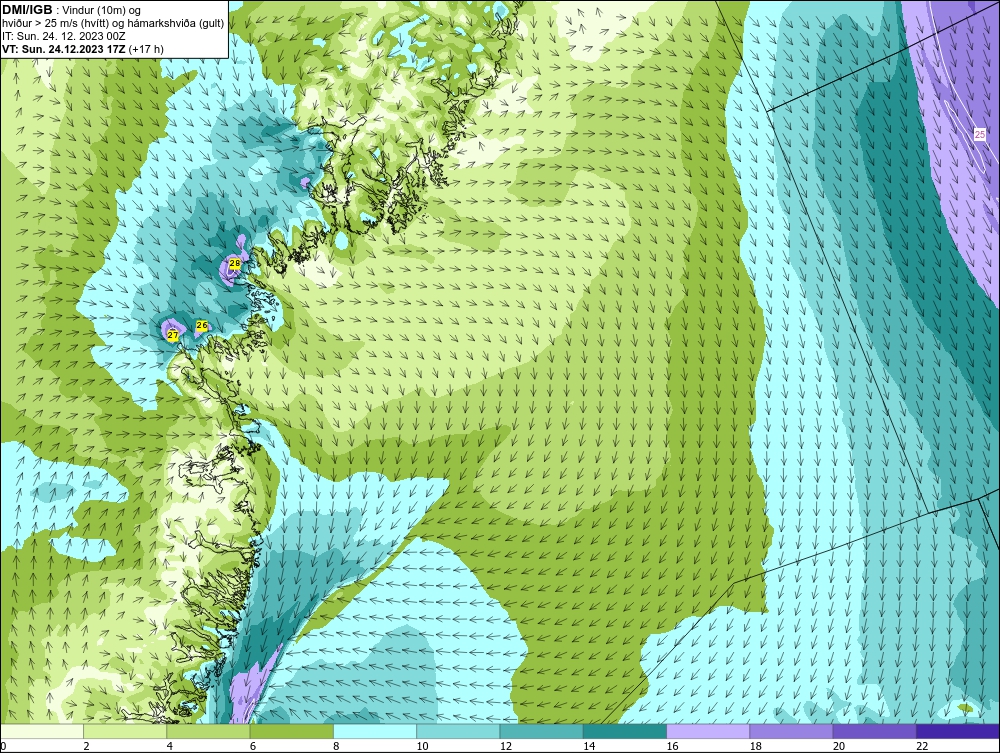The height and width of the screenshot is (753, 1000).
Task: Click the legend scale value 20
Action: coord(839,747)
